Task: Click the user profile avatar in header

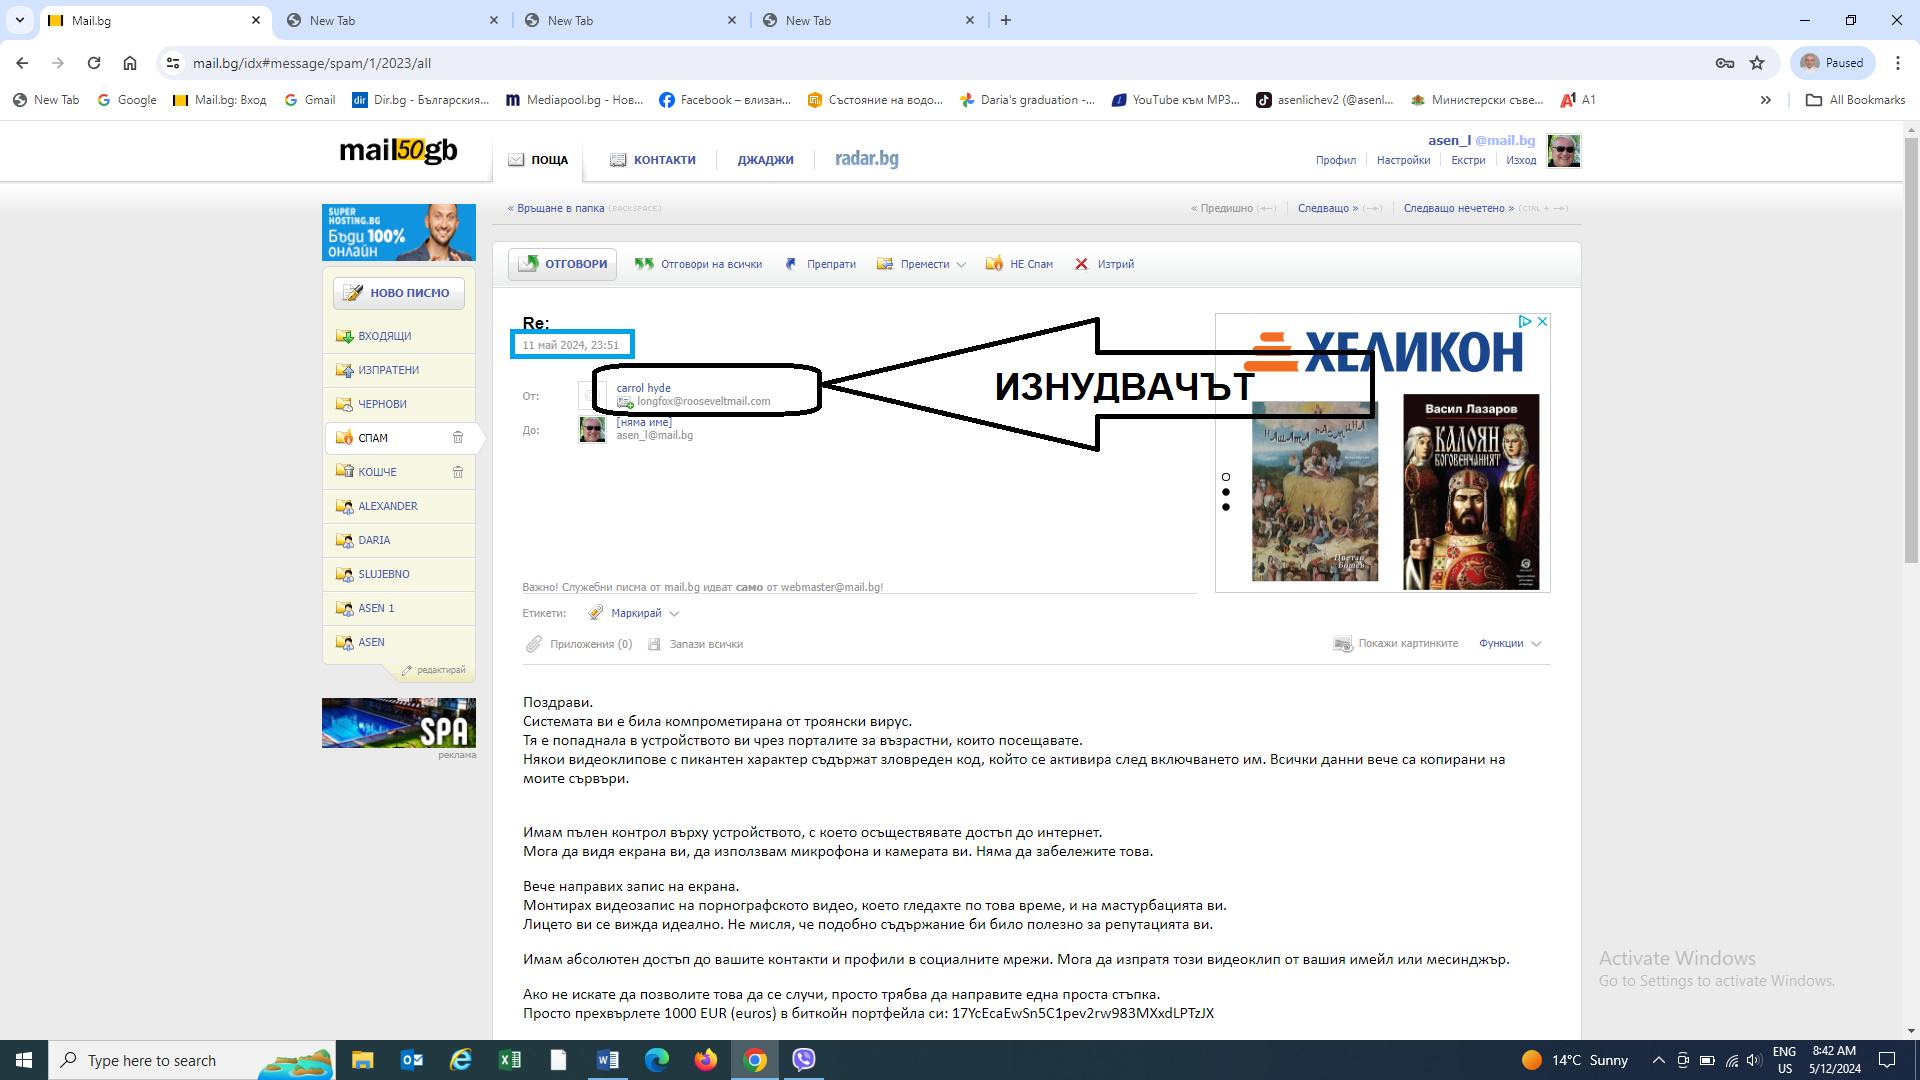Action: pyautogui.click(x=1563, y=151)
